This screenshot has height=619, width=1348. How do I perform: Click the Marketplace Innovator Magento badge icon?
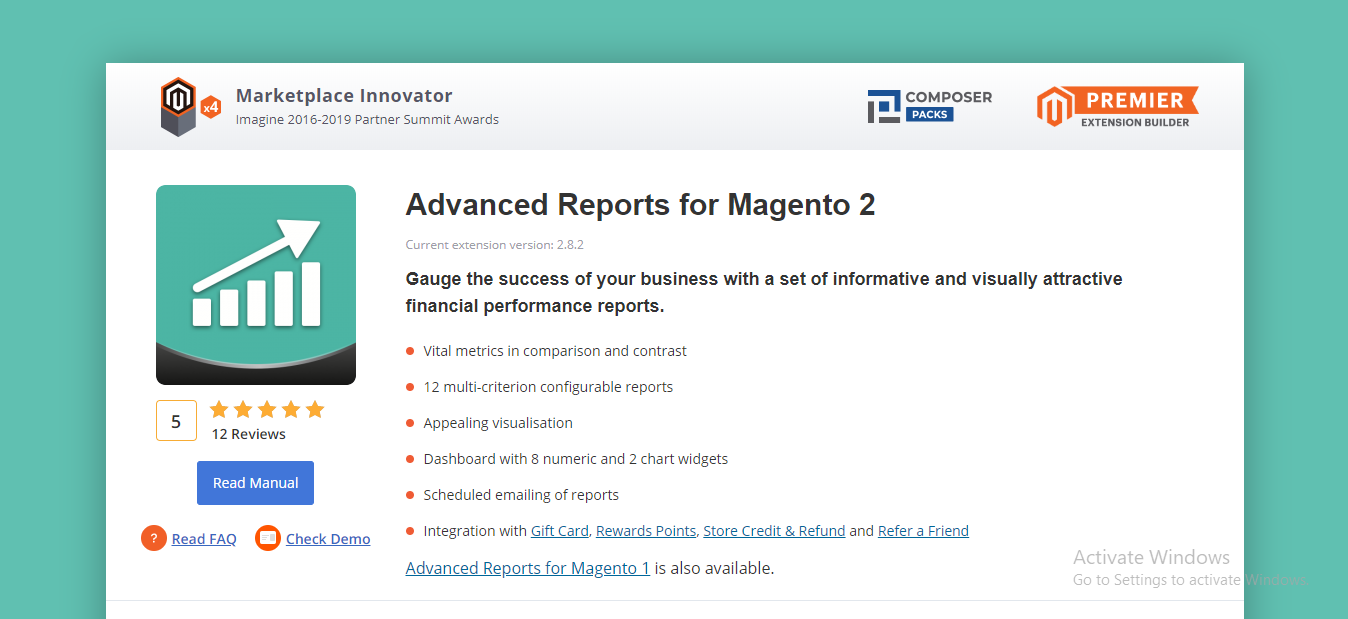[x=176, y=103]
